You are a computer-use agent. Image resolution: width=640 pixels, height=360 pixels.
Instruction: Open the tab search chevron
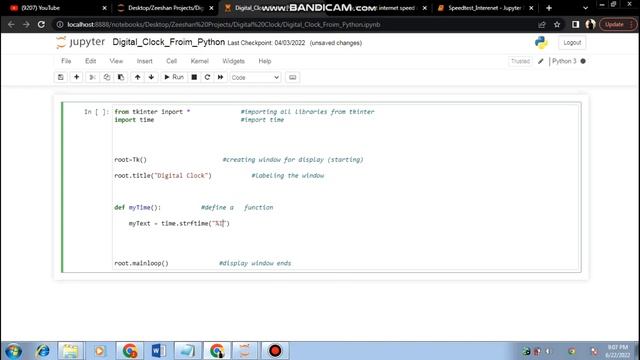[x=586, y=8]
